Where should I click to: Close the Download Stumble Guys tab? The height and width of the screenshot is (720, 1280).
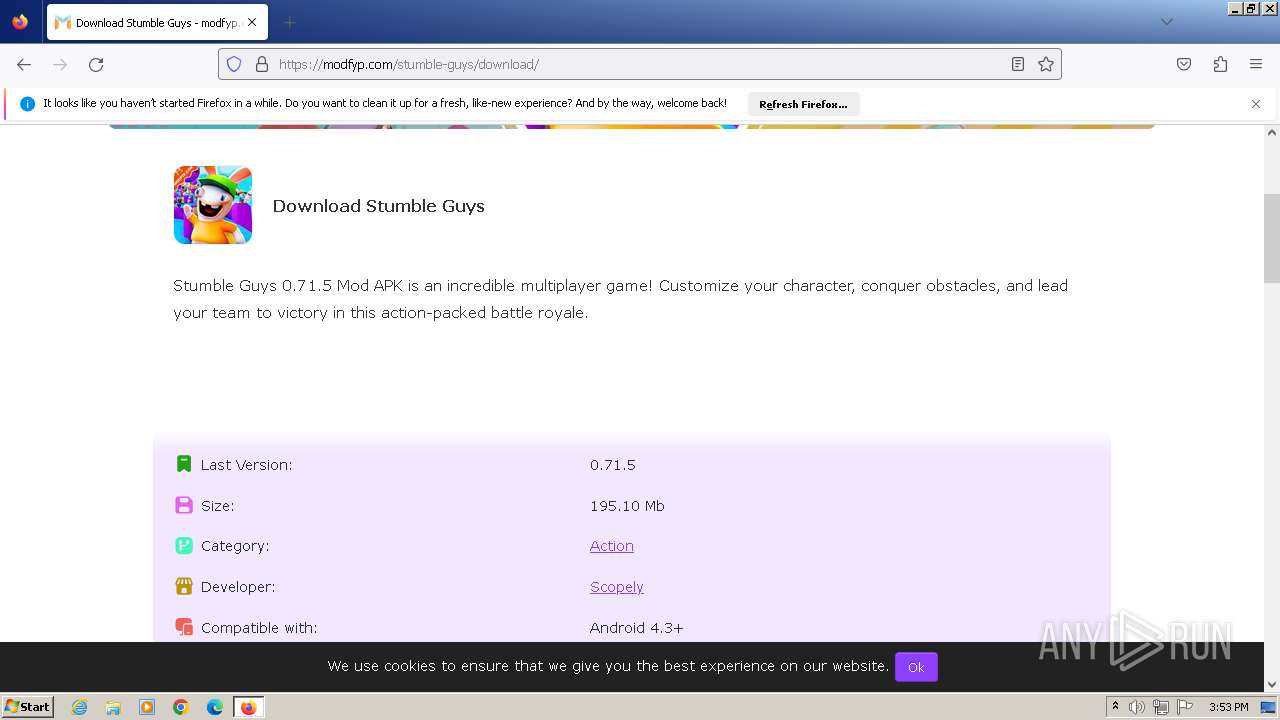click(x=252, y=22)
